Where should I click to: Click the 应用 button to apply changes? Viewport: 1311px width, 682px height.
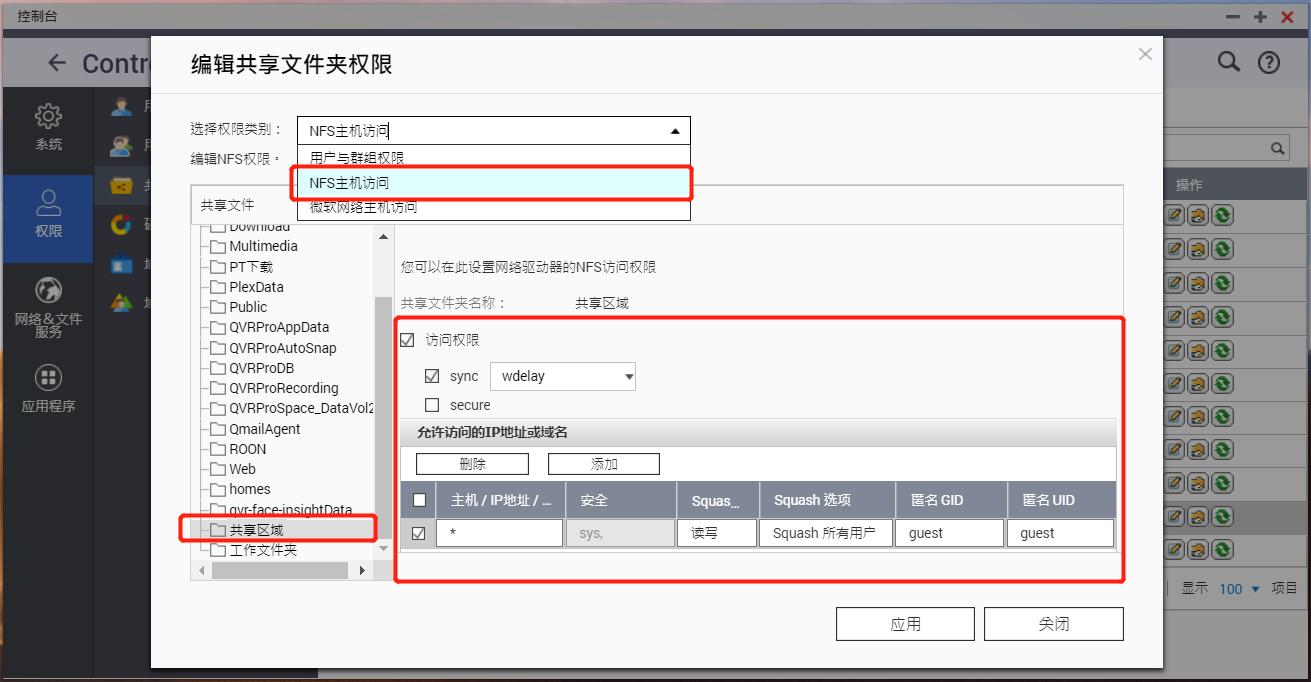(904, 623)
